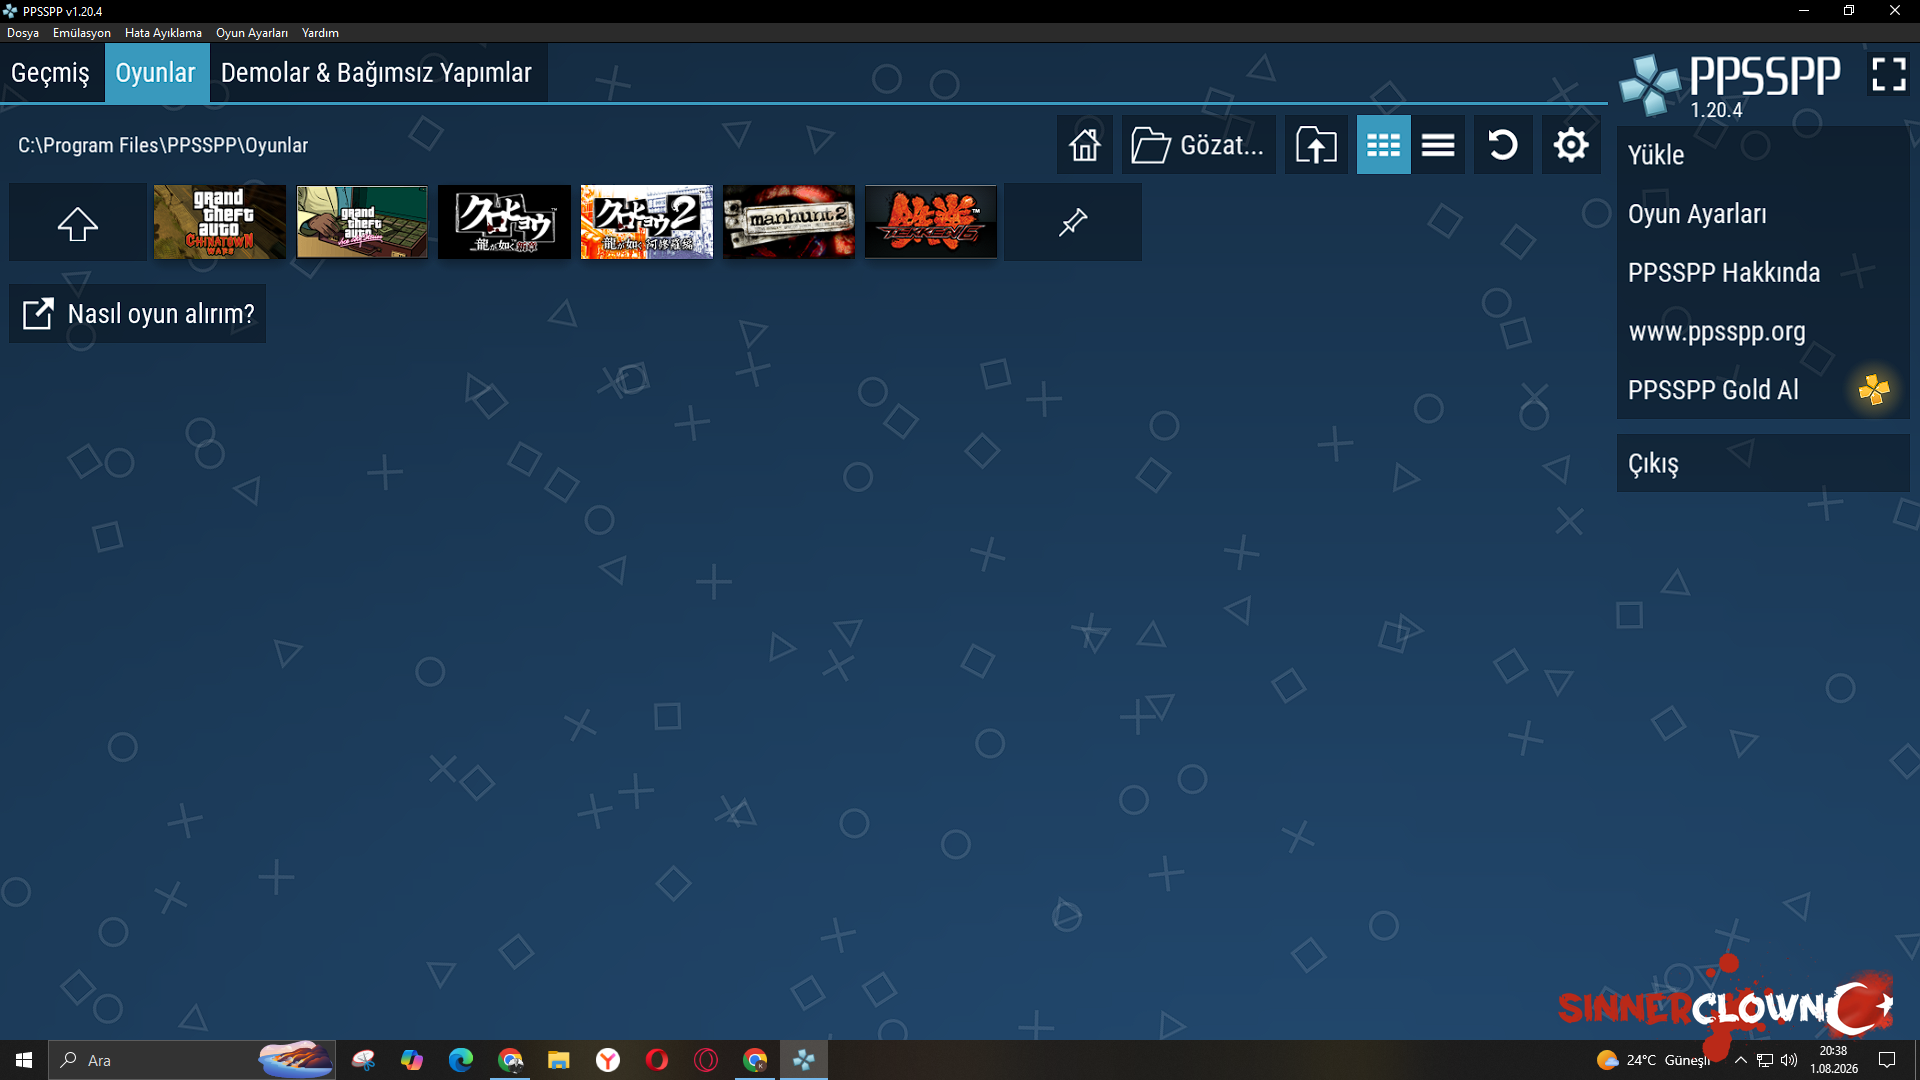Open the Dosya menu
This screenshot has width=1920, height=1080.
pos(23,33)
